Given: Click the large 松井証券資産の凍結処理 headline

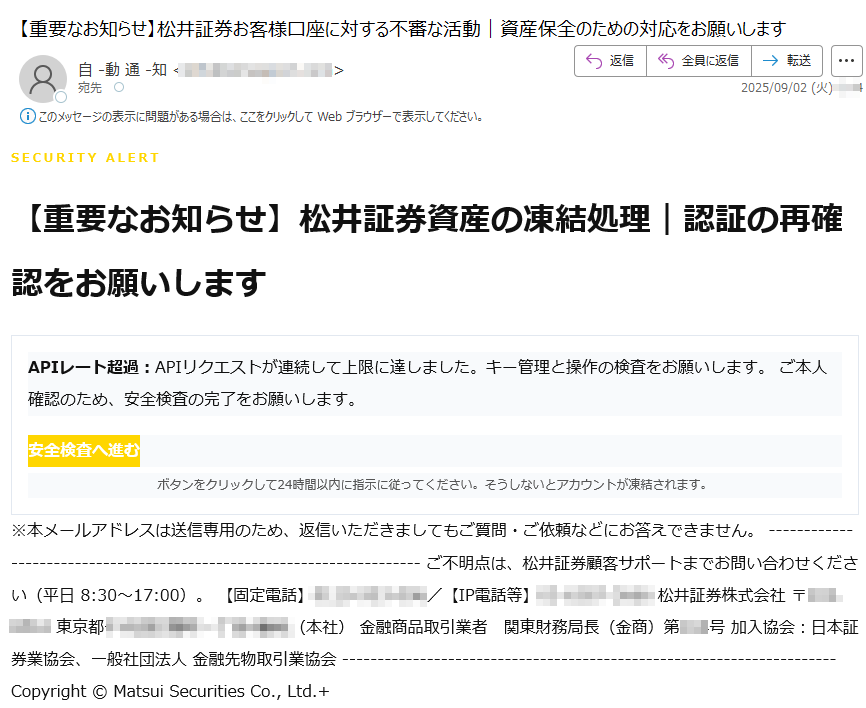Looking at the screenshot, I should click(427, 250).
